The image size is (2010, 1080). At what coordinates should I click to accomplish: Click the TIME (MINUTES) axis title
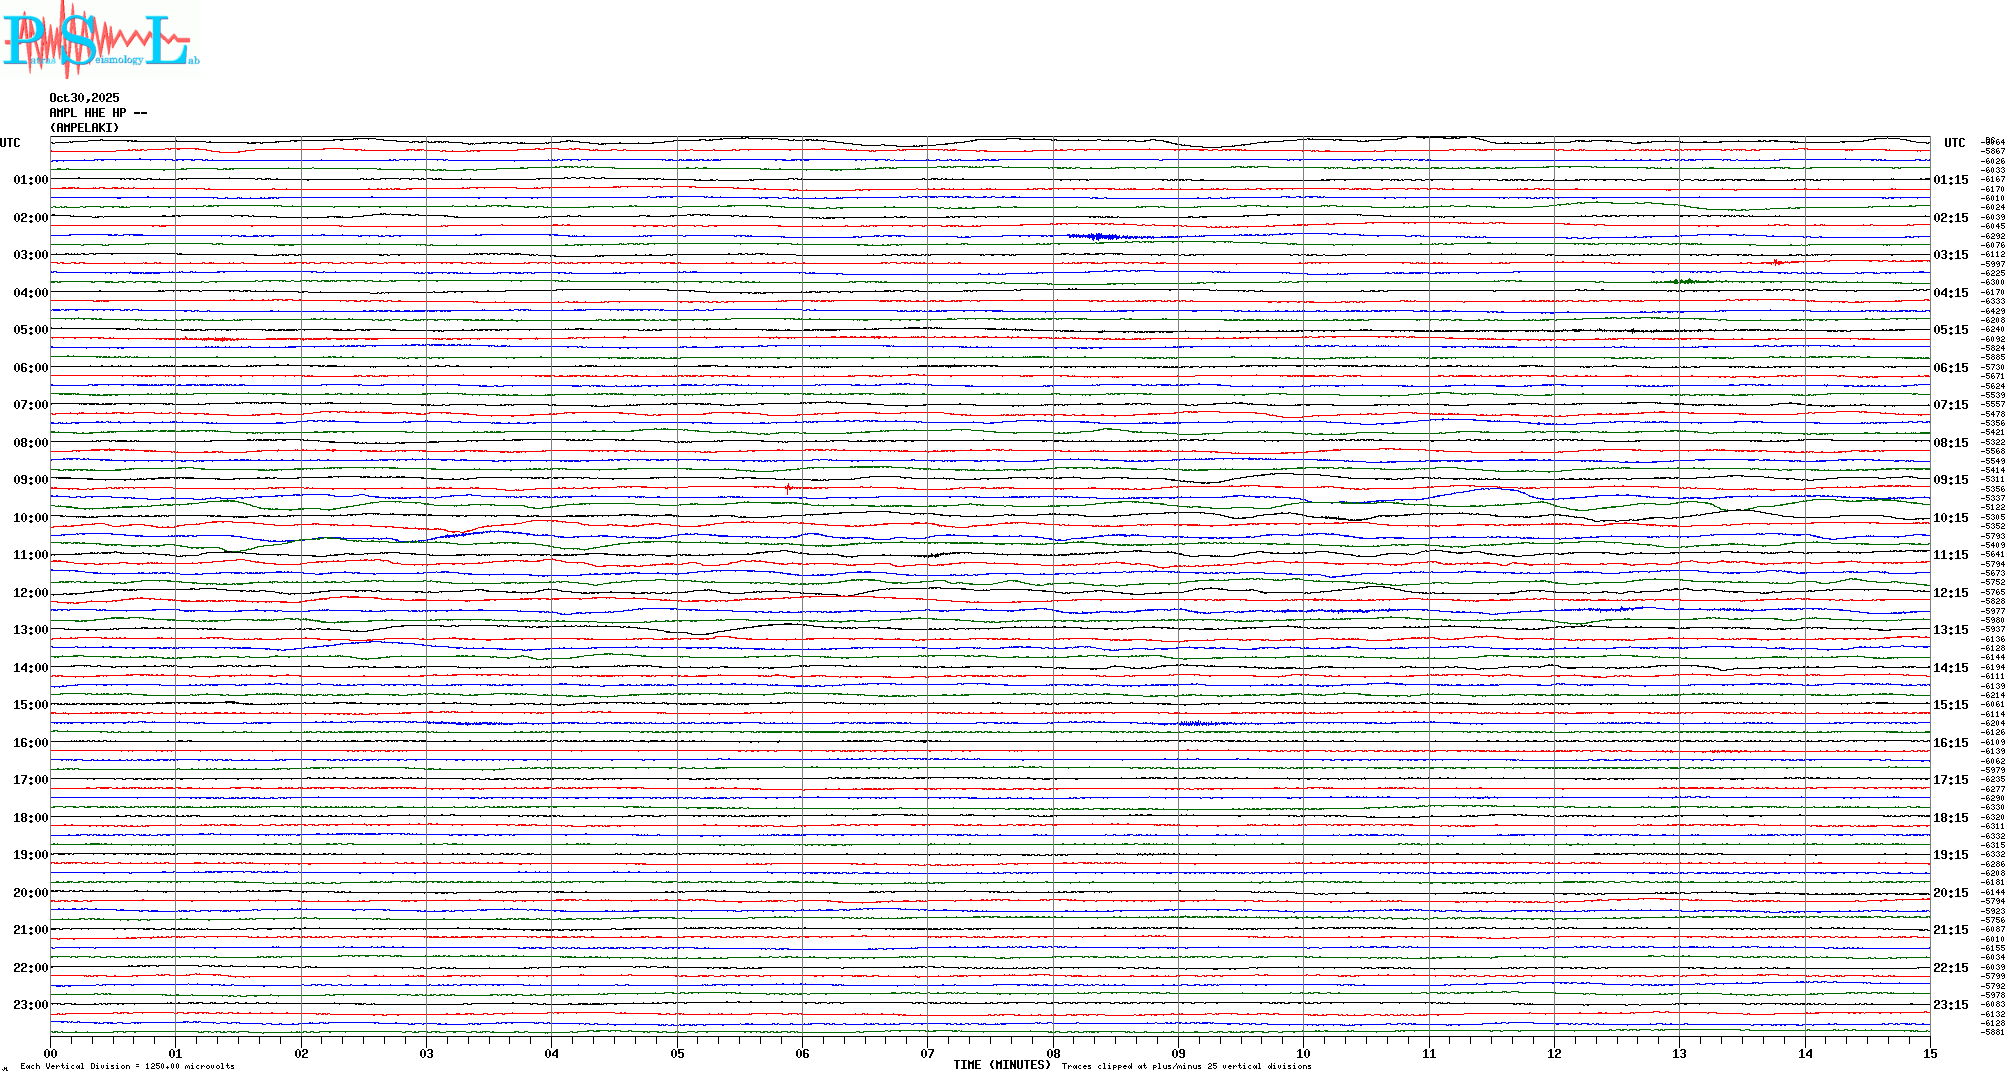(x=1001, y=1065)
